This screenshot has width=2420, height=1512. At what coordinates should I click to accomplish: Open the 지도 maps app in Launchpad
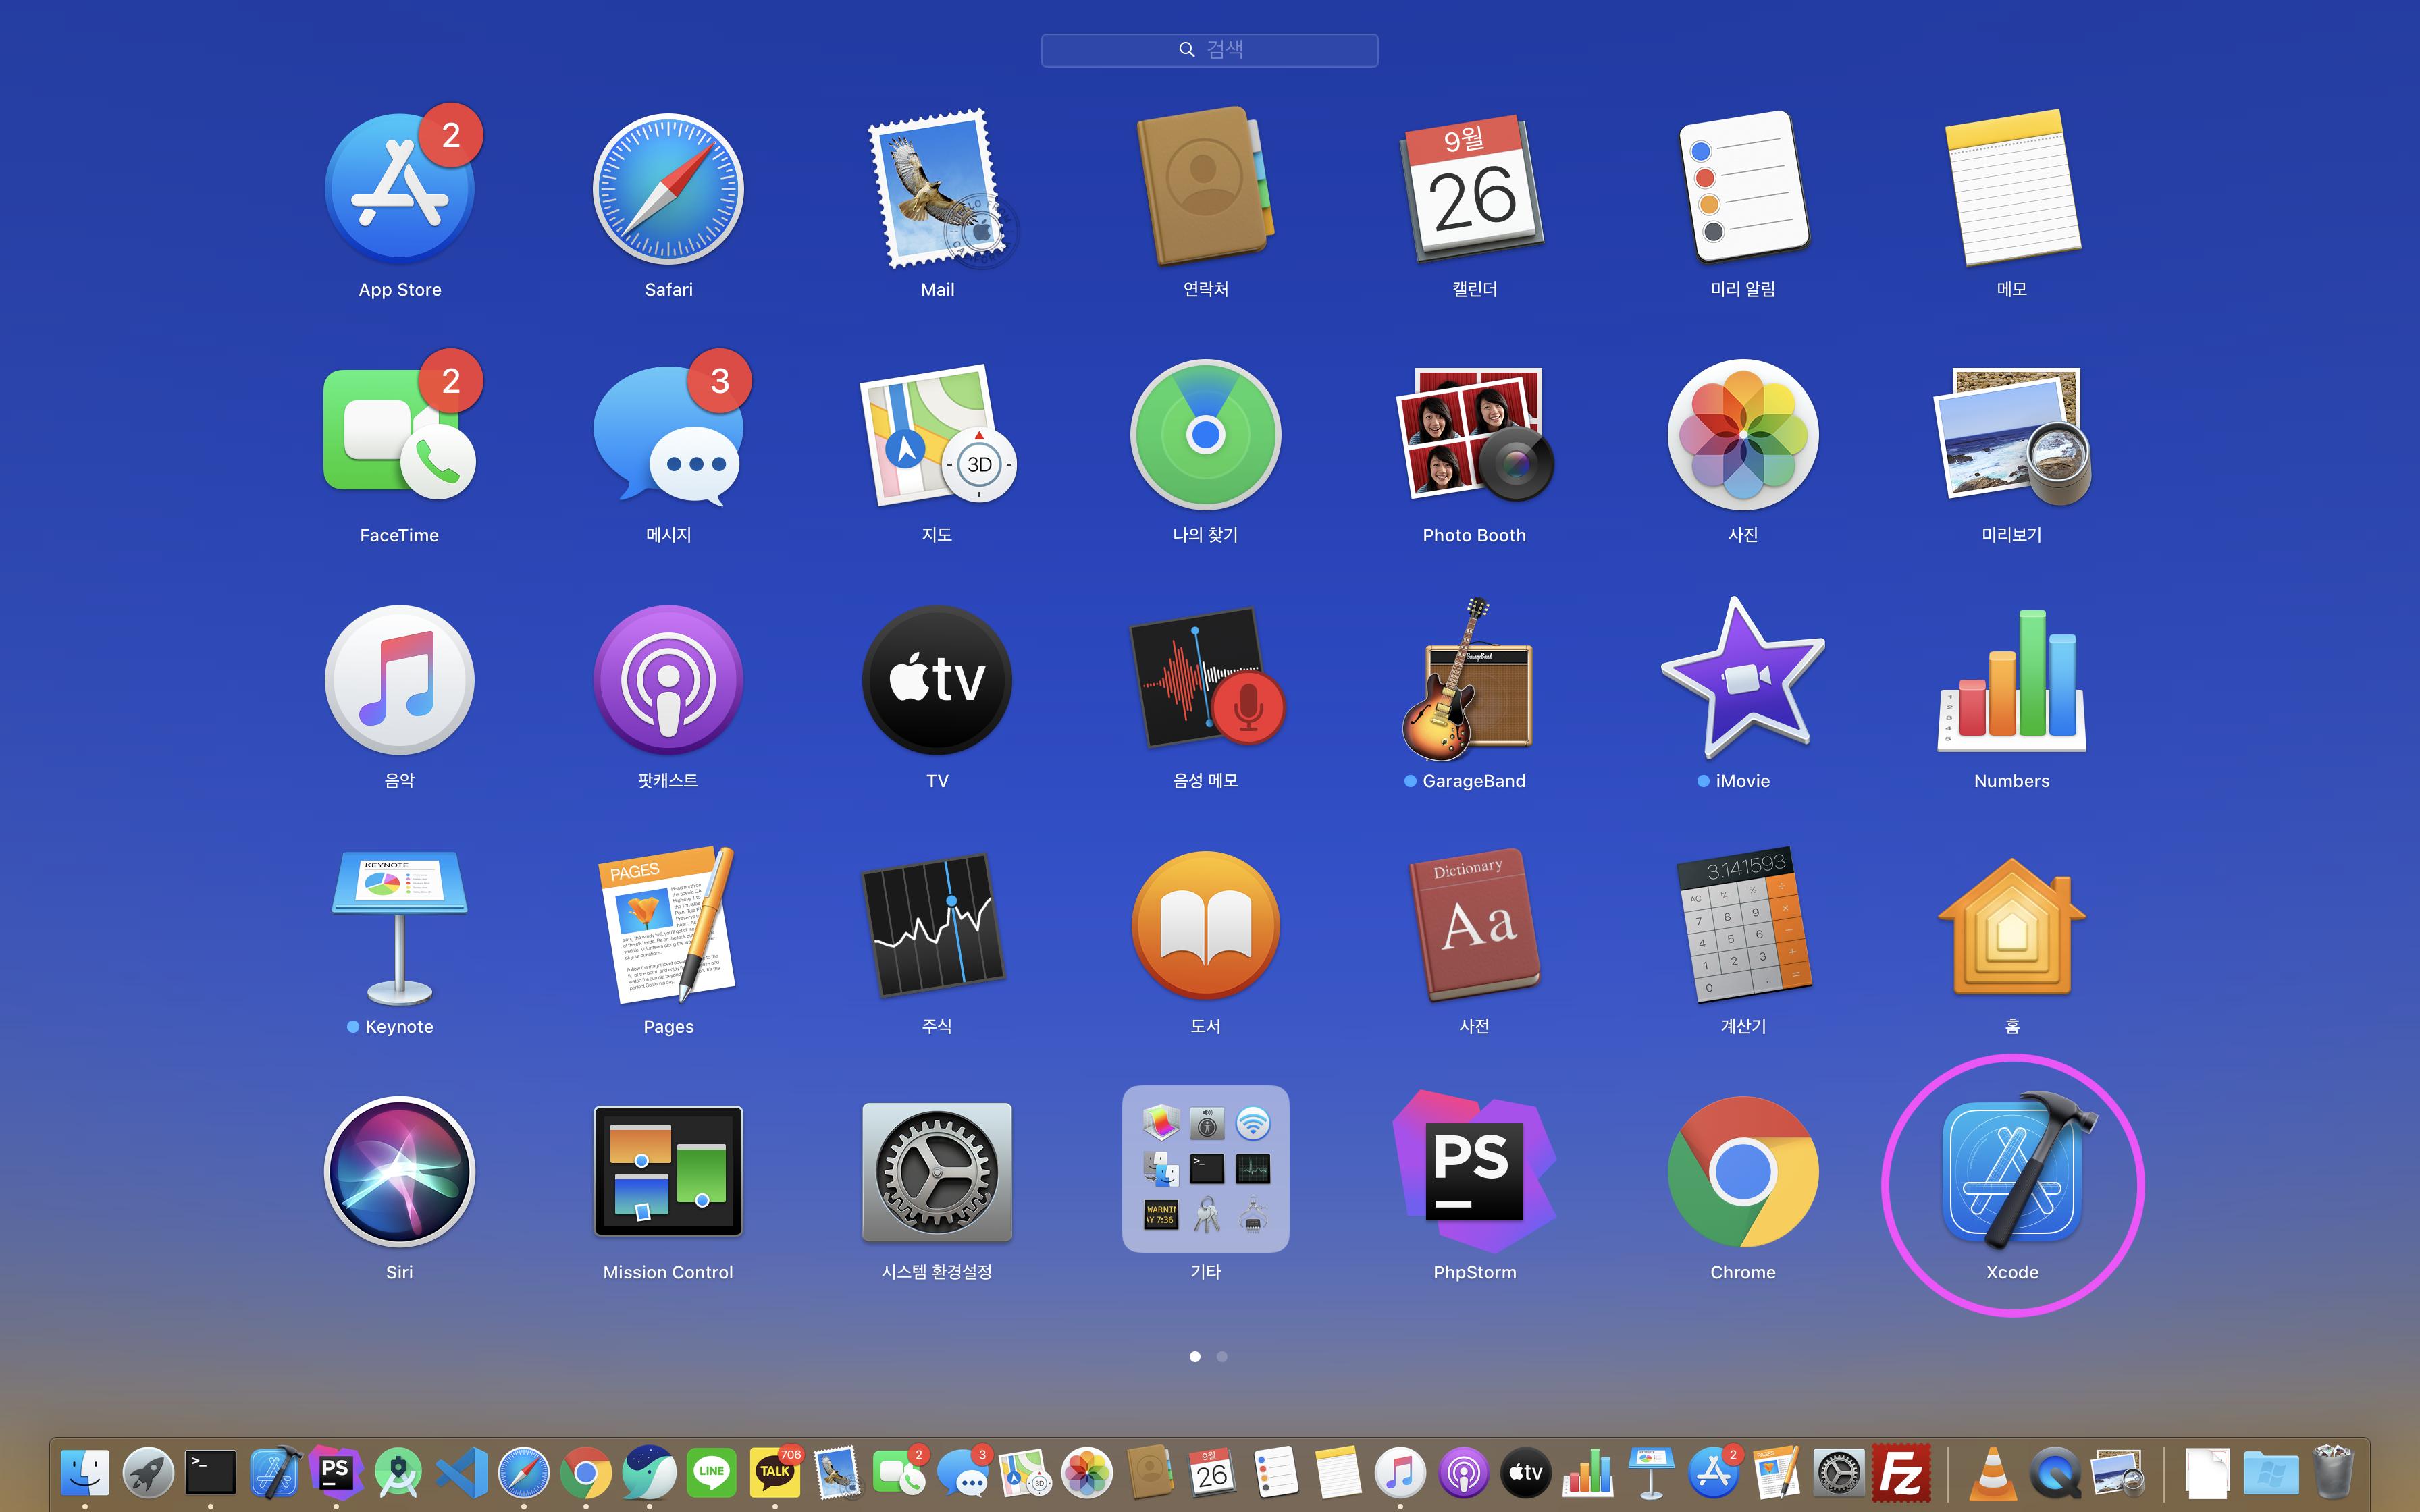[937, 434]
